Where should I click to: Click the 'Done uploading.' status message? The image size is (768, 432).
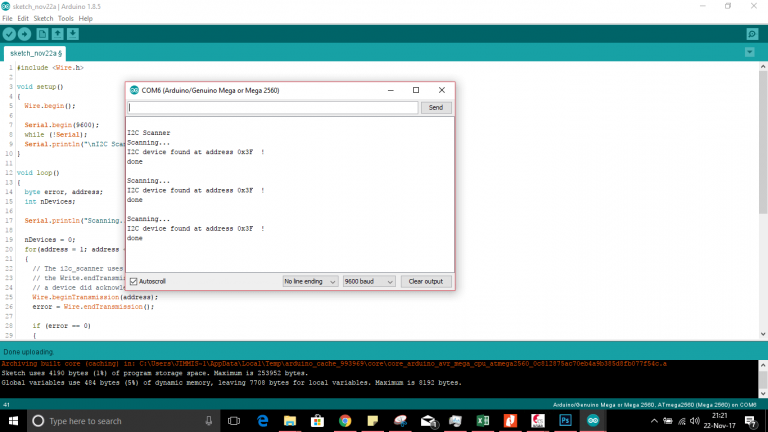click(28, 352)
